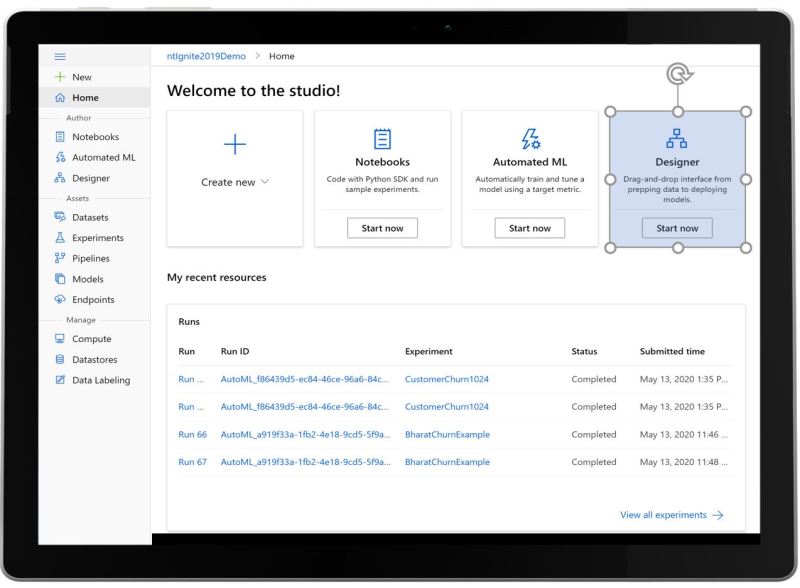Open the Run 67 link

pos(192,462)
